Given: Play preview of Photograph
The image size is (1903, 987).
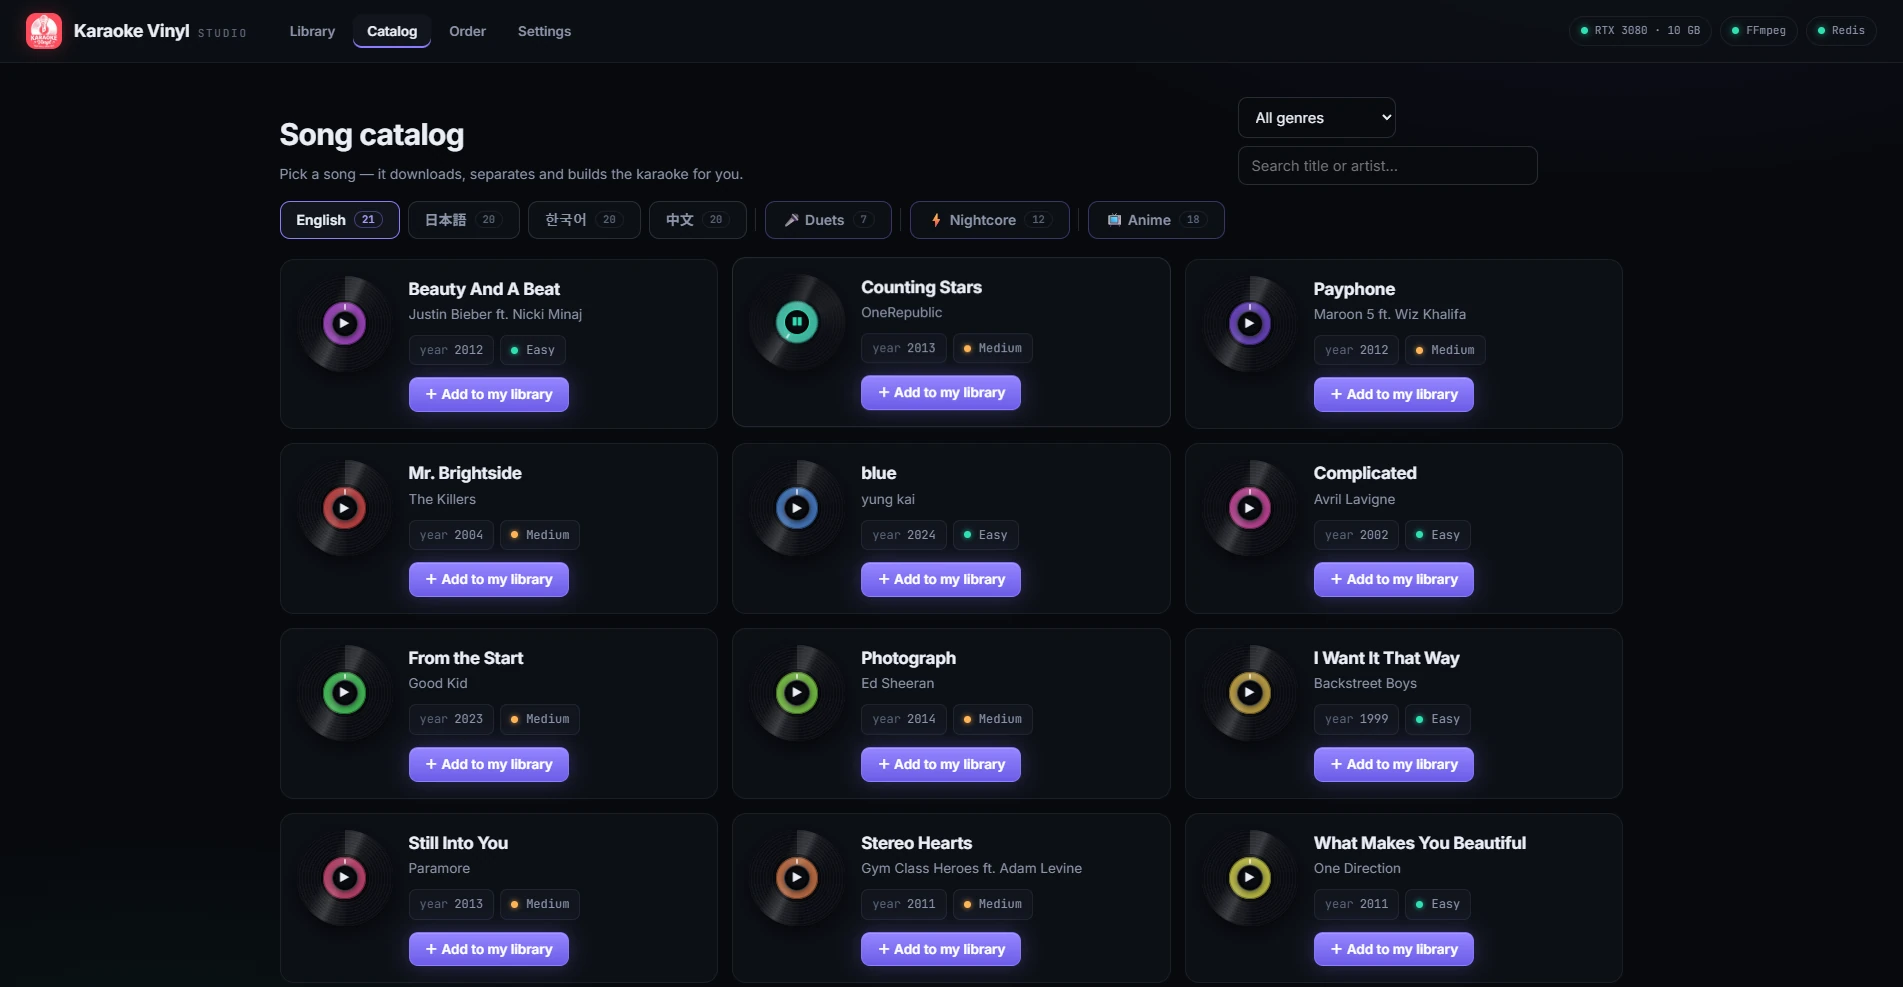Looking at the screenshot, I should coord(797,692).
